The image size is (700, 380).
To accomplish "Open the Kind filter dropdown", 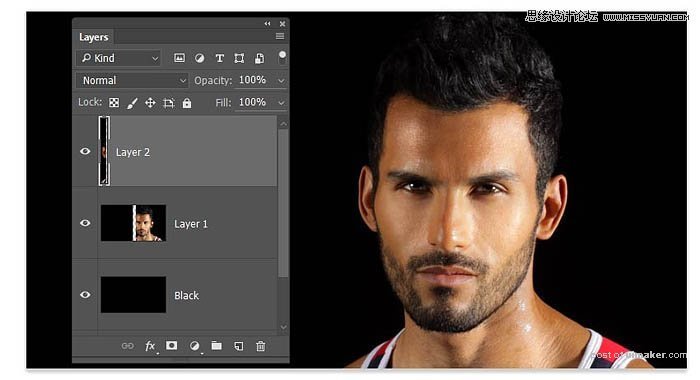I will [x=119, y=58].
